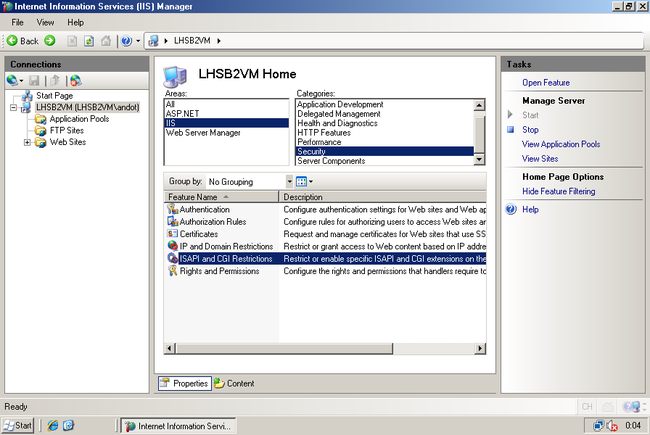Click the arrow after LHSB2VM in address bar
This screenshot has width=650, height=435.
pyautogui.click(x=219, y=41)
